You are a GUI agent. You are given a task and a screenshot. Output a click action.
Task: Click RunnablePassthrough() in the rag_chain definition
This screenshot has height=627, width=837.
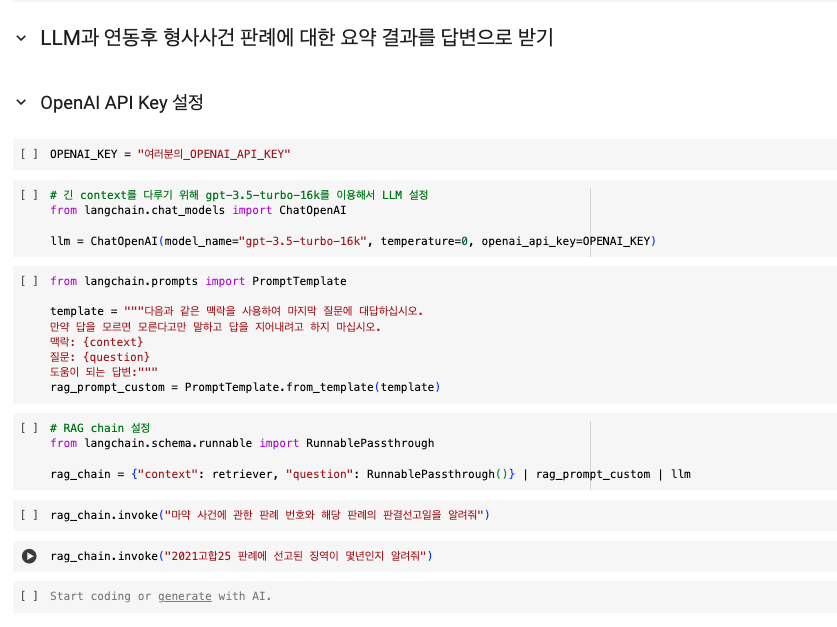pos(437,474)
